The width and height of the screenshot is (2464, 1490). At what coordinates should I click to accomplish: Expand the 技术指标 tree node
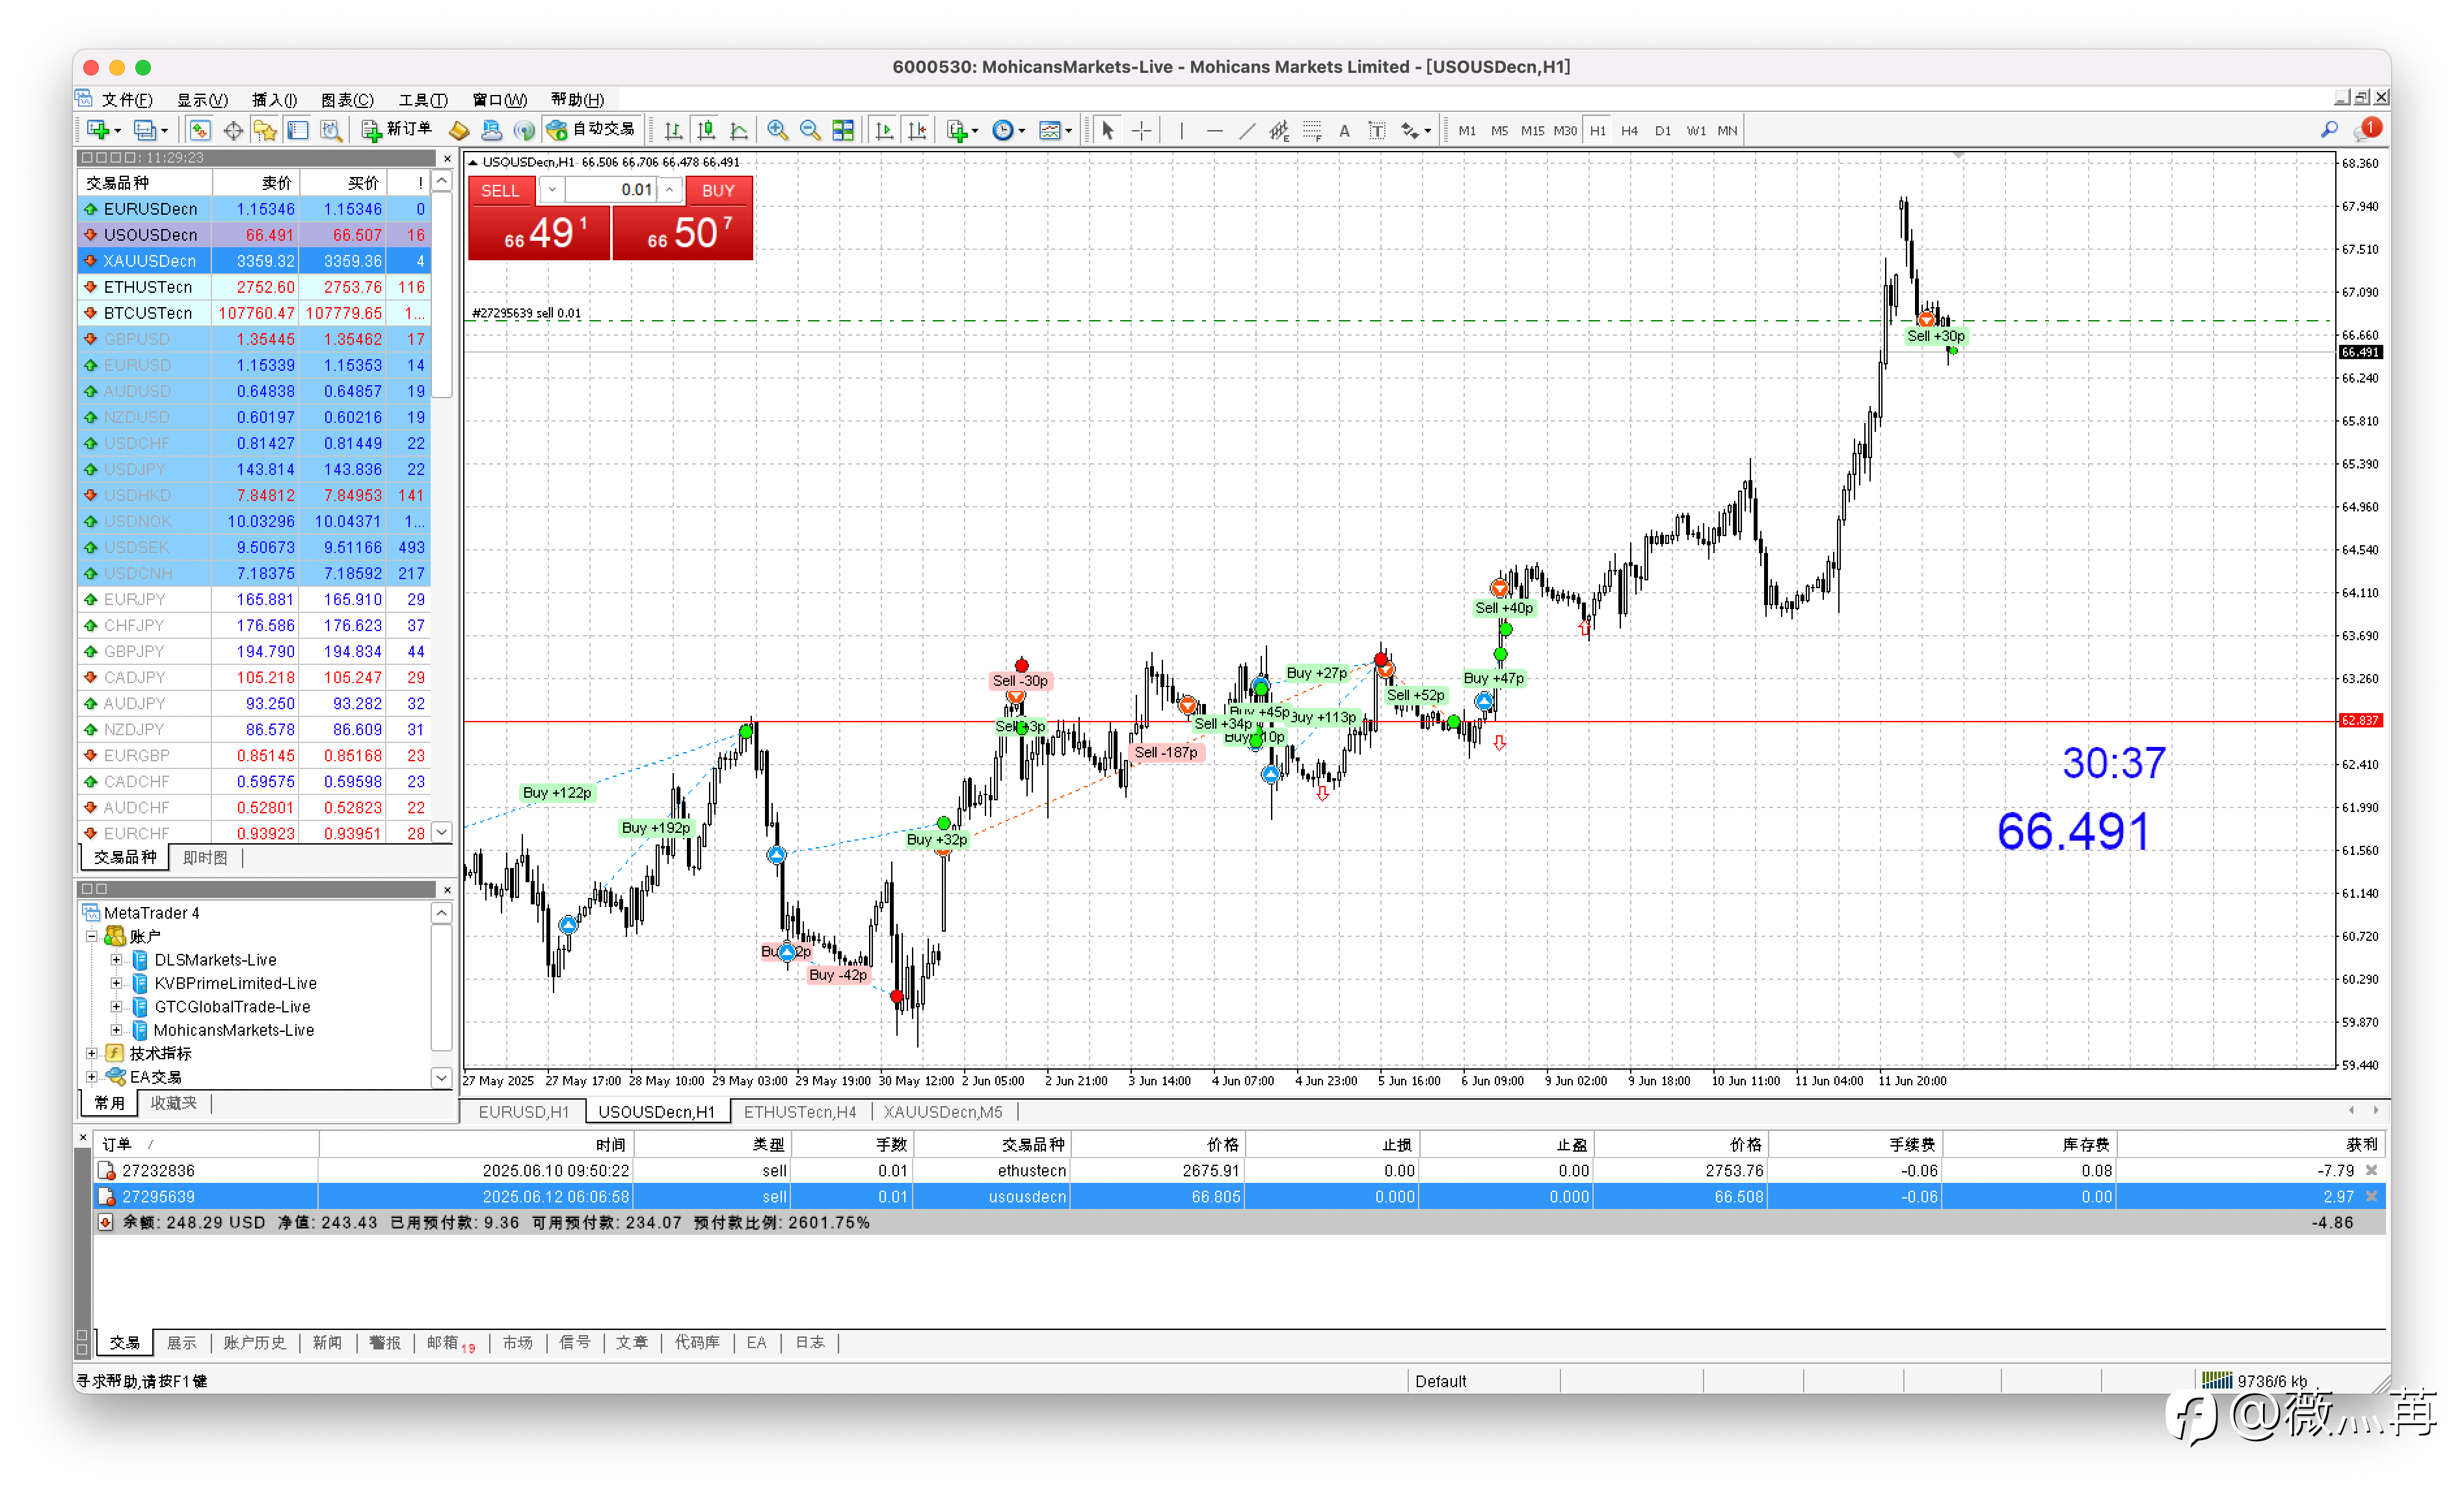coord(92,1054)
